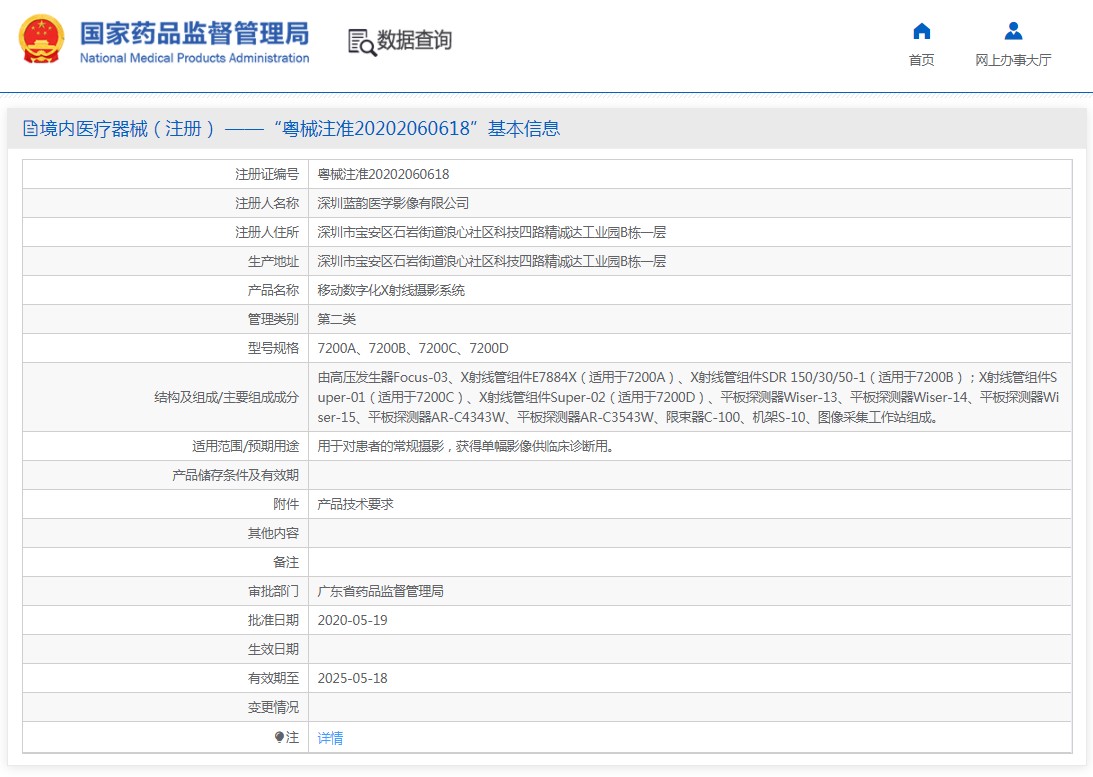Click National Medical Products Administration English text
Image resolution: width=1093 pixels, height=777 pixels.
194,58
